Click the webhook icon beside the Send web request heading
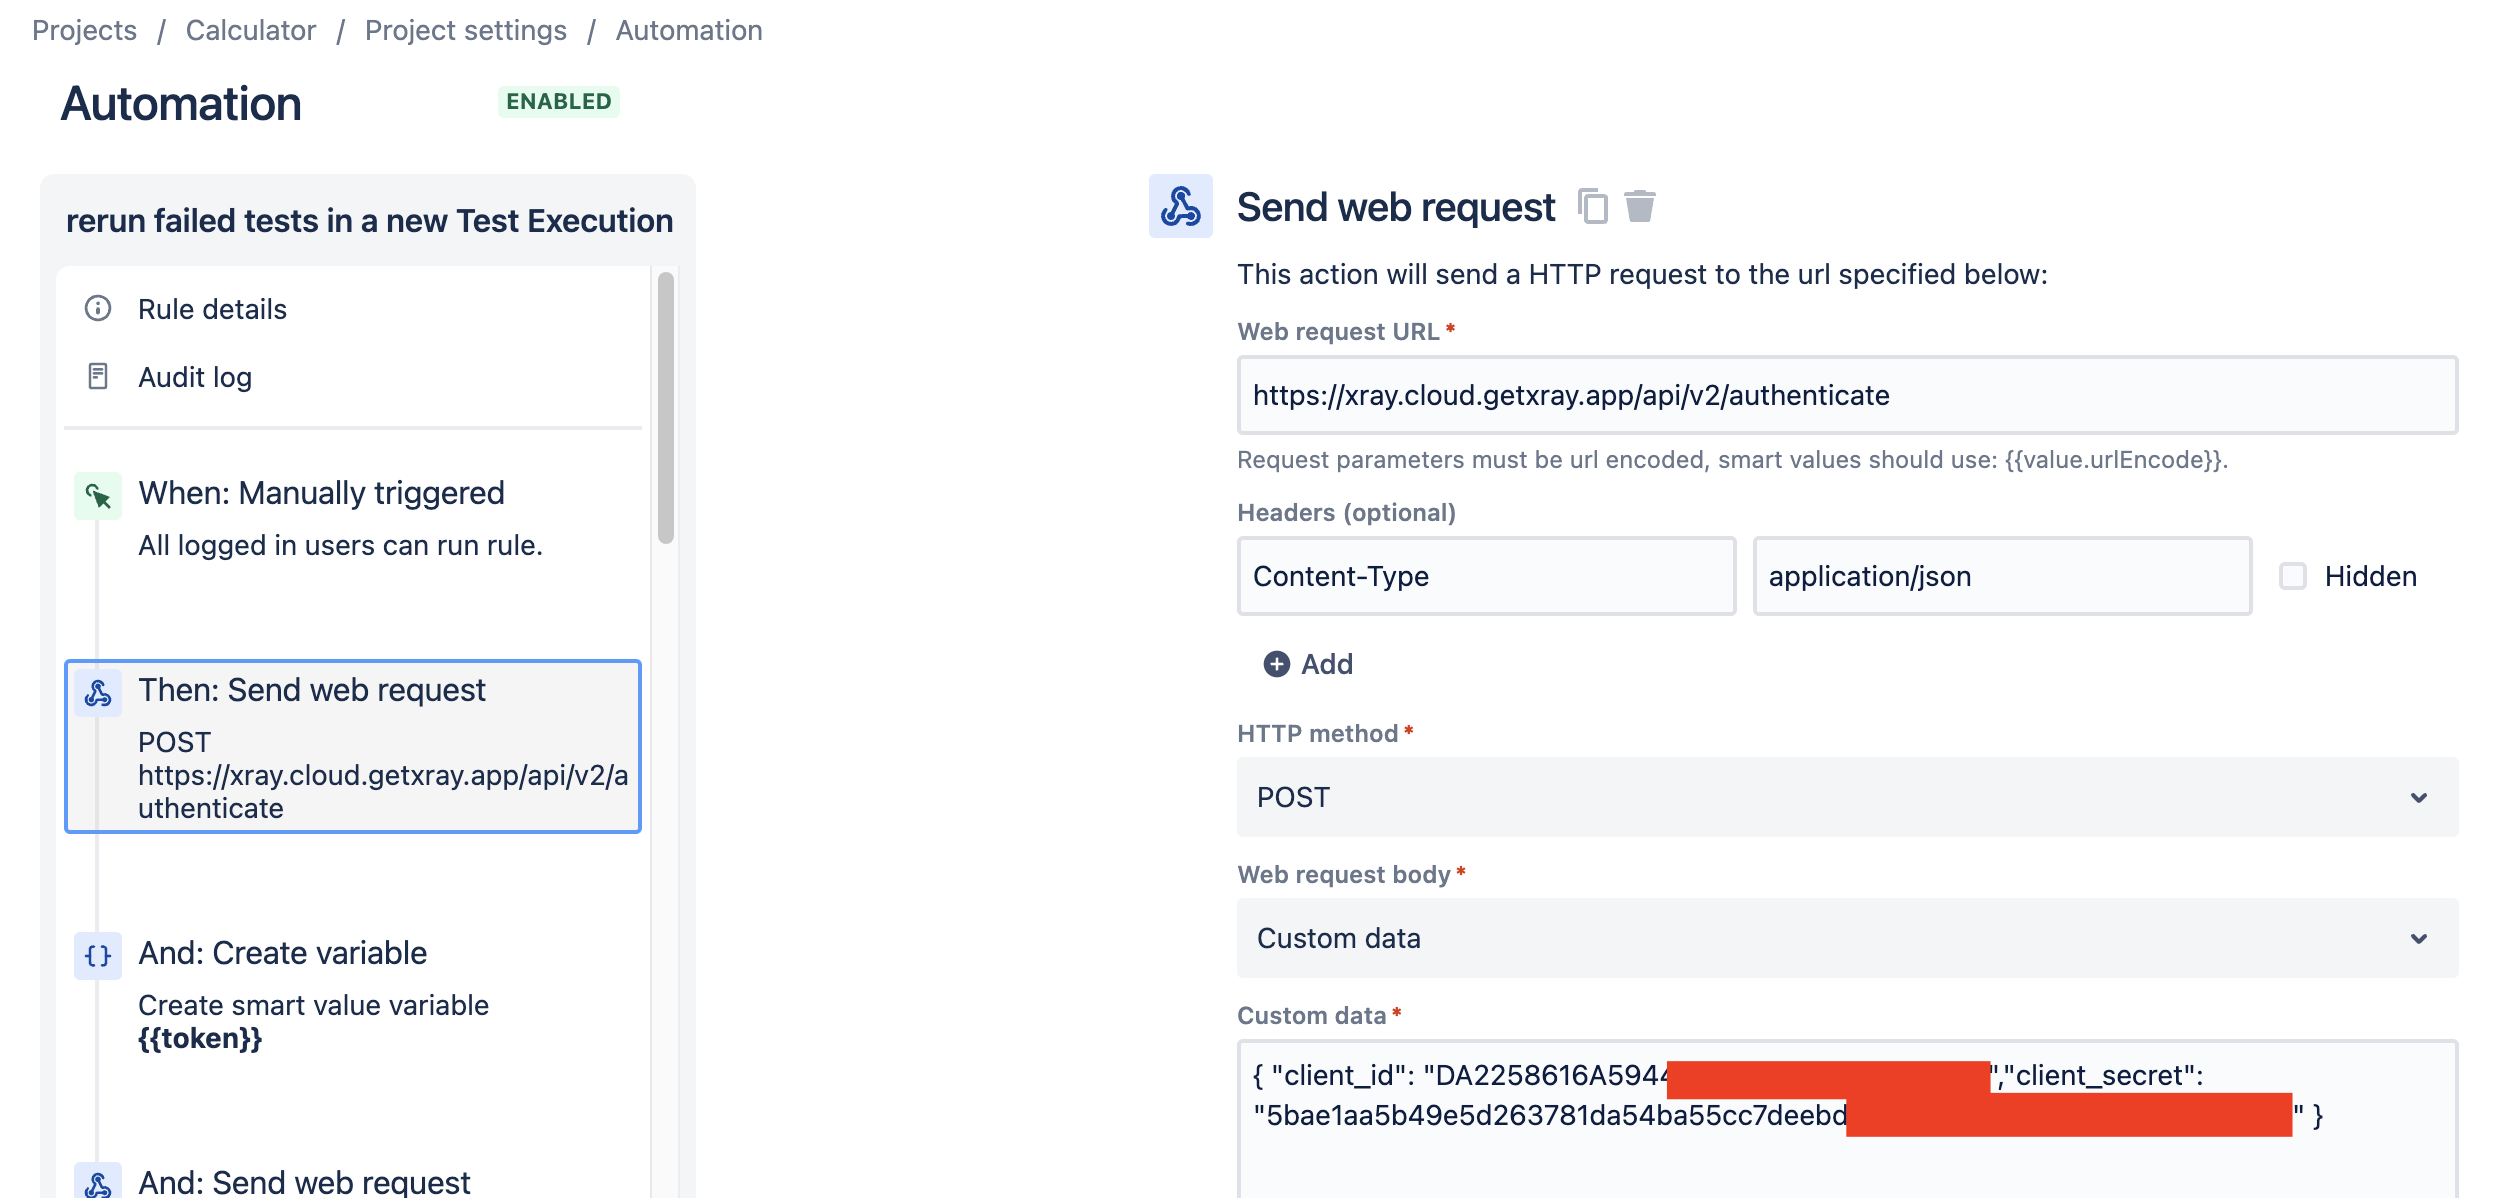Viewport: 2514px width, 1198px height. pyautogui.click(x=1181, y=206)
